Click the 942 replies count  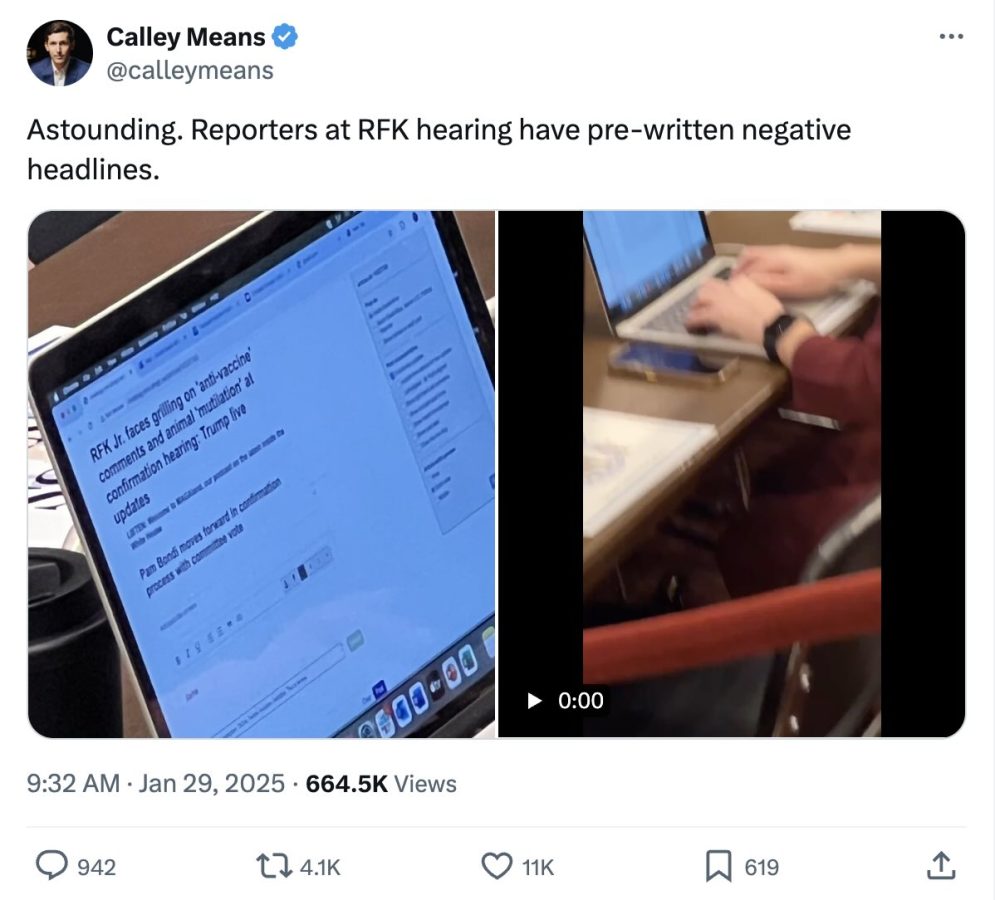tap(96, 867)
